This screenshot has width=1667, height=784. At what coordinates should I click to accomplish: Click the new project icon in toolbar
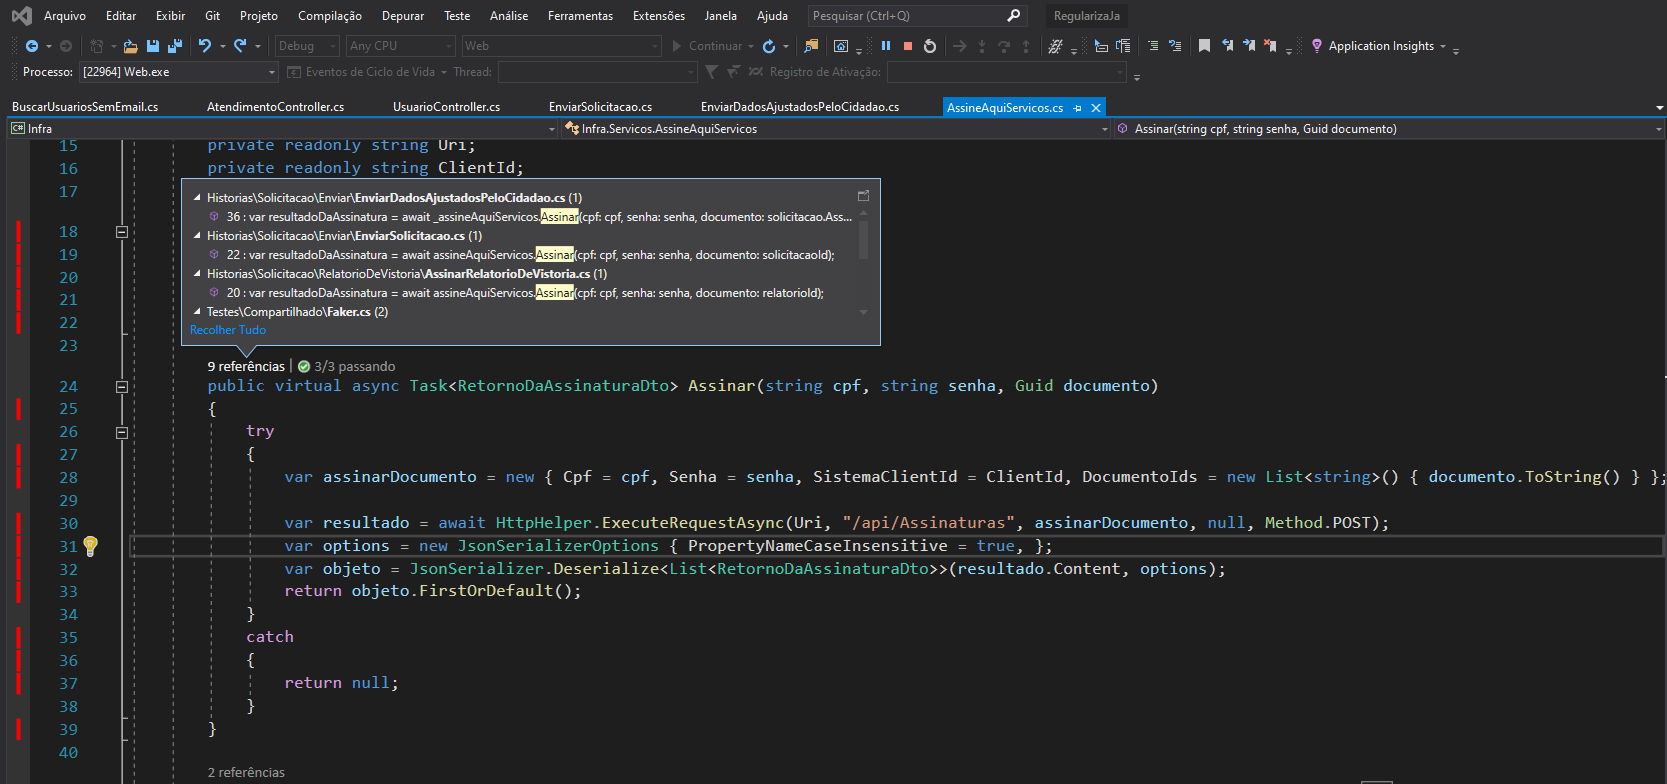[97, 46]
